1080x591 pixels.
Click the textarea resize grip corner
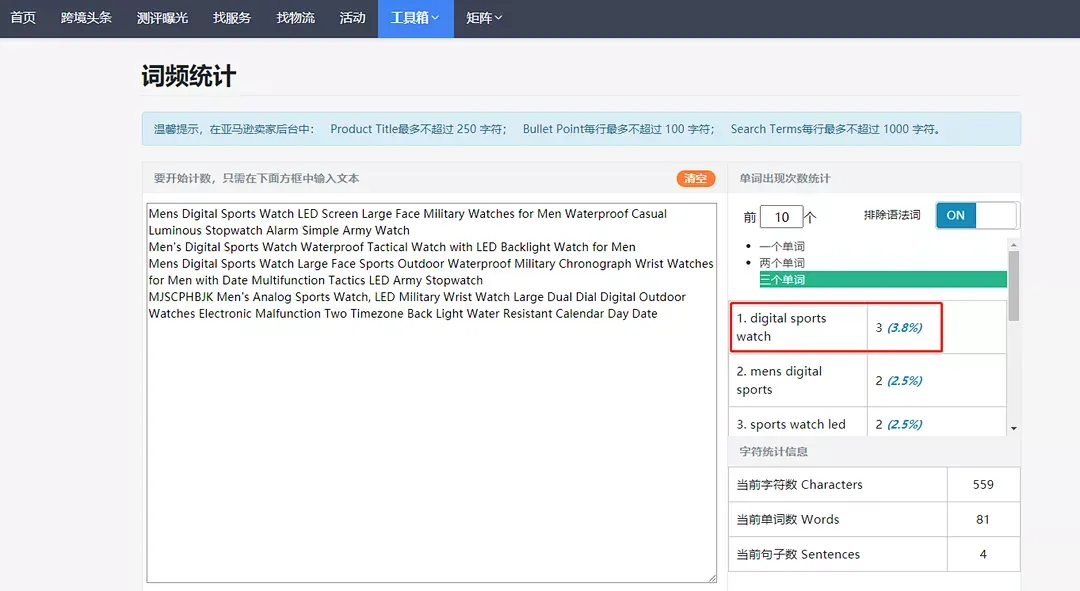(712, 579)
